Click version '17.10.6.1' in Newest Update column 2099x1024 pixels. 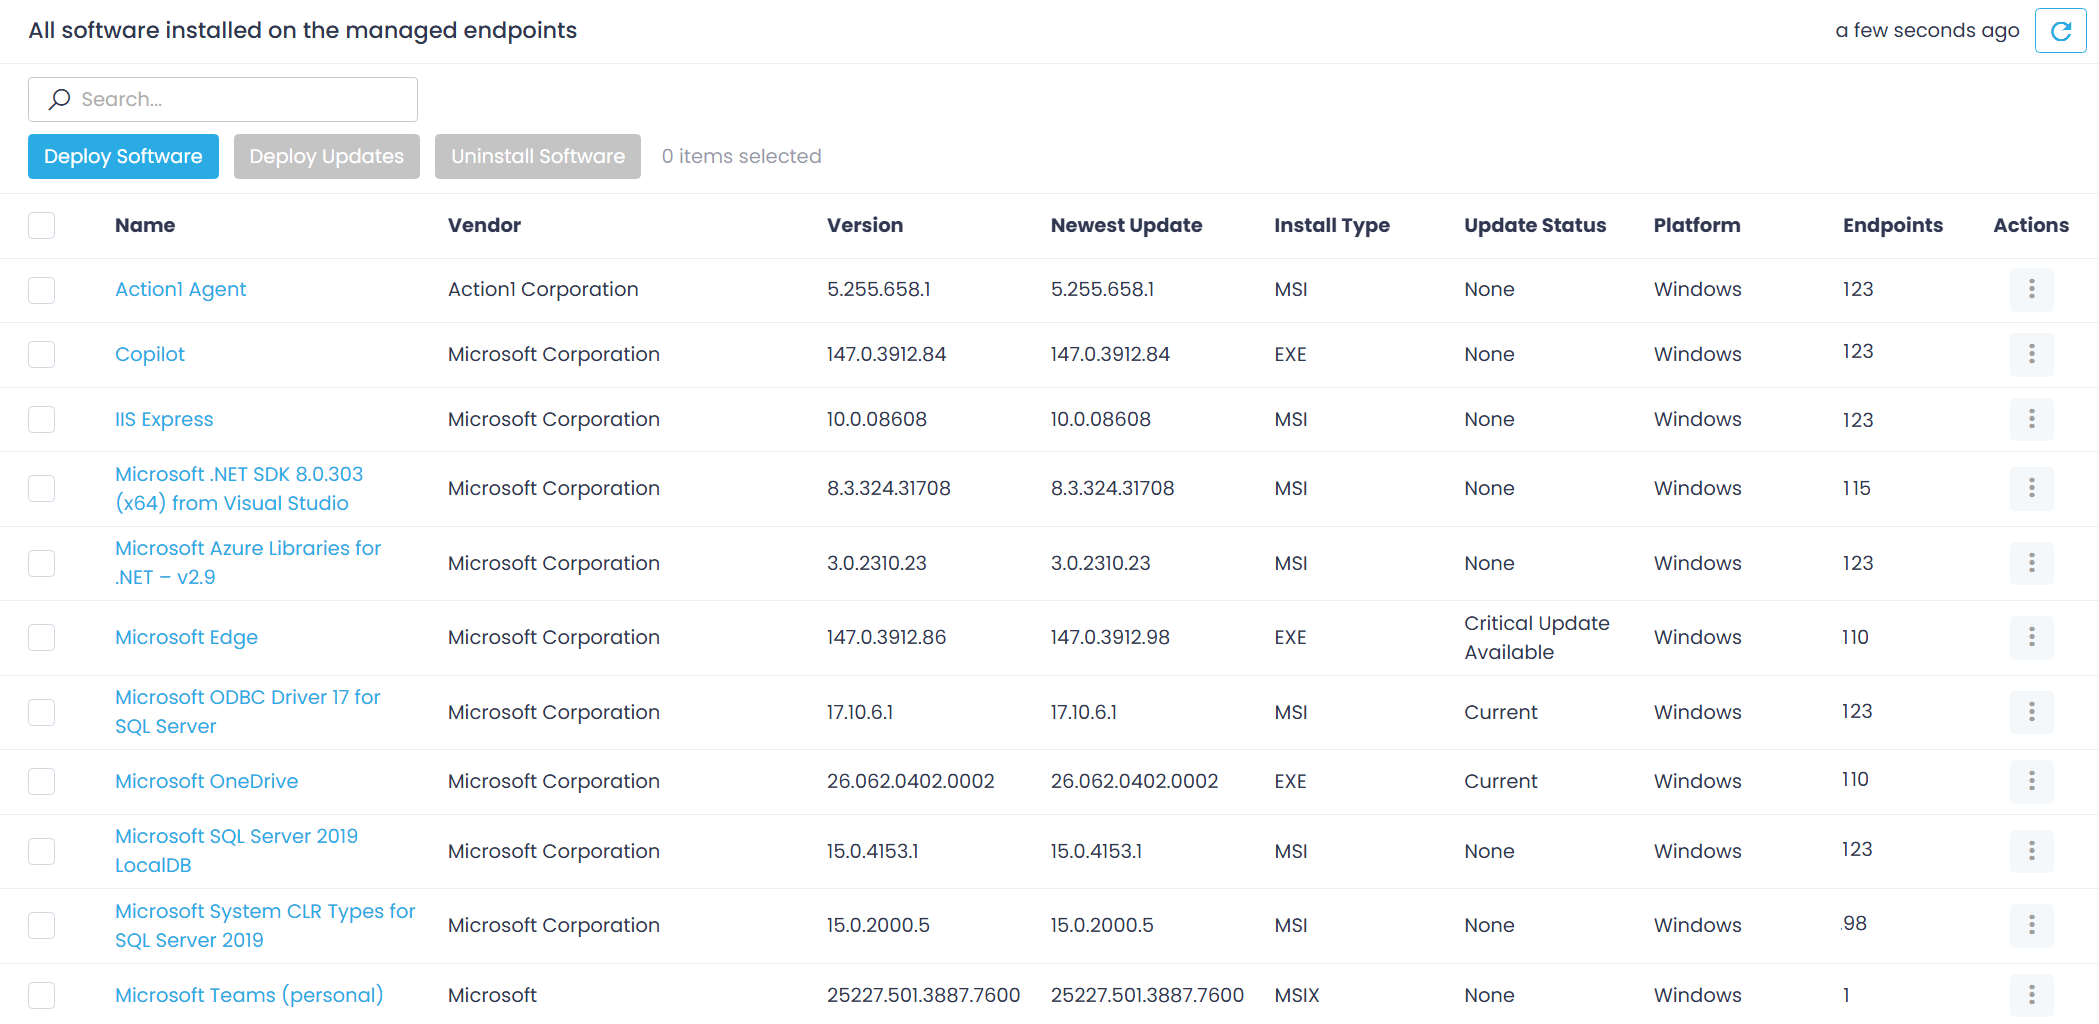pos(1084,712)
